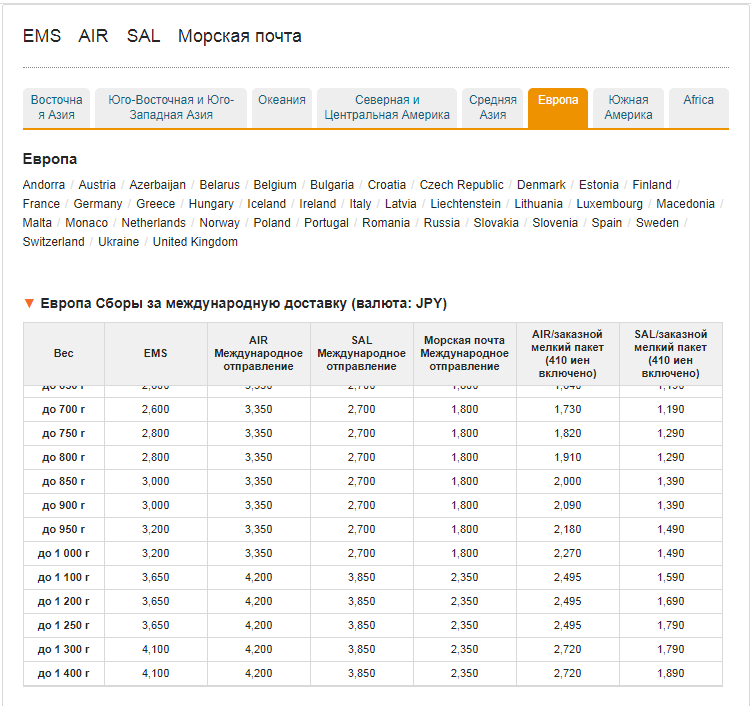Image resolution: width=751 pixels, height=706 pixels.
Task: Click Azerbaijan in the country list
Action: 158,185
